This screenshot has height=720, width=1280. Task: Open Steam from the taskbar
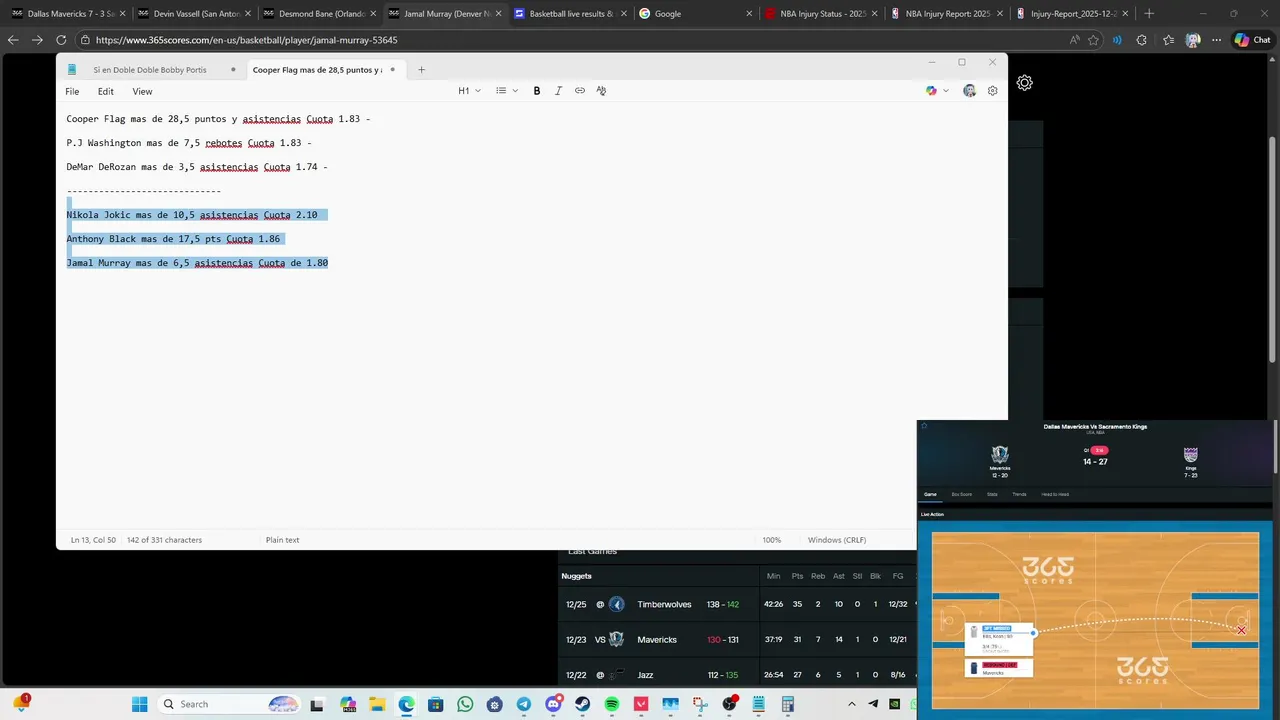pos(583,704)
